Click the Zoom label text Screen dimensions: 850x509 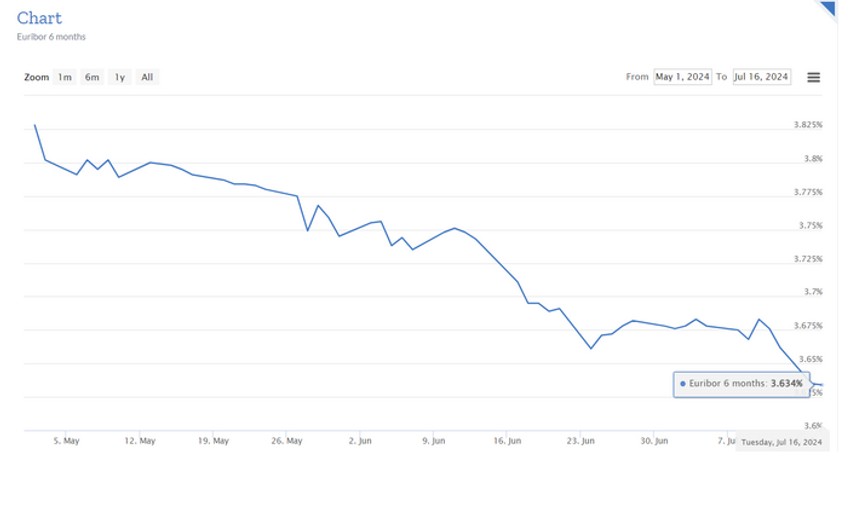tap(36, 77)
